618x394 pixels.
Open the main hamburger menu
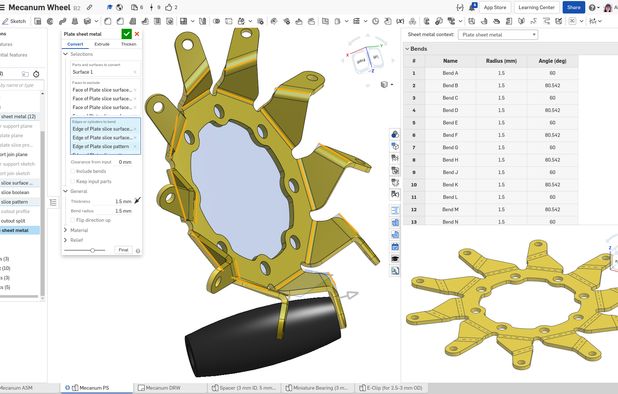click(2, 7)
